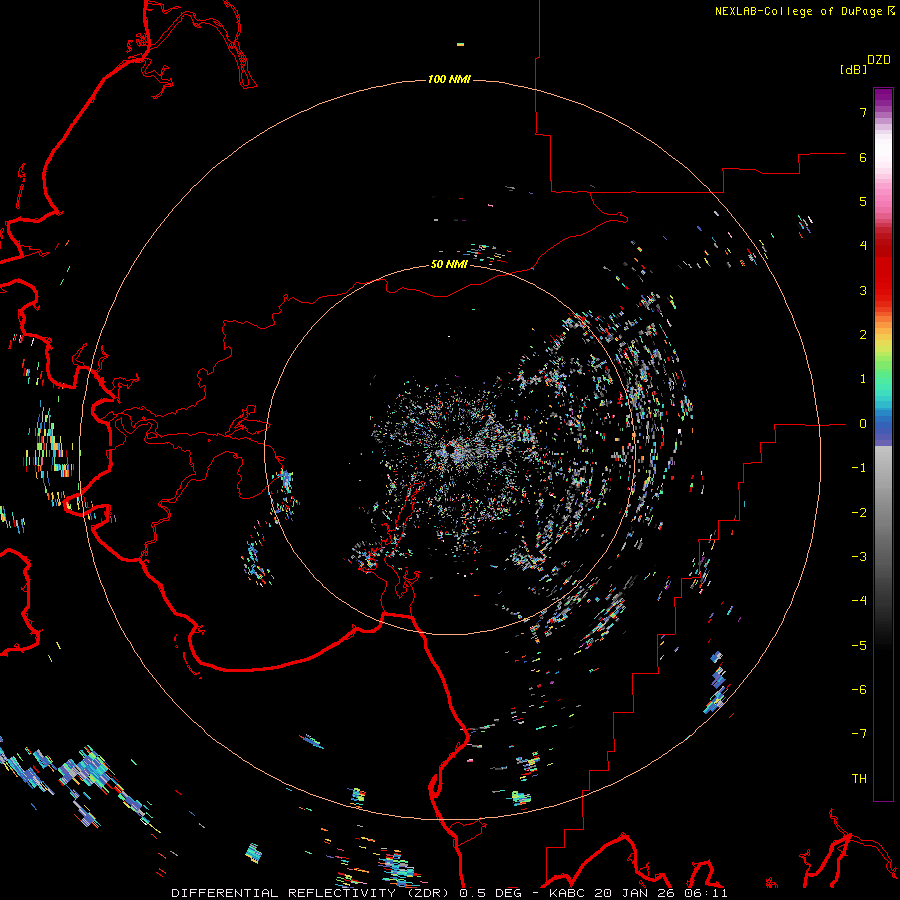Click the TH threshold label on colorbar
This screenshot has height=900, width=900.
click(x=859, y=779)
